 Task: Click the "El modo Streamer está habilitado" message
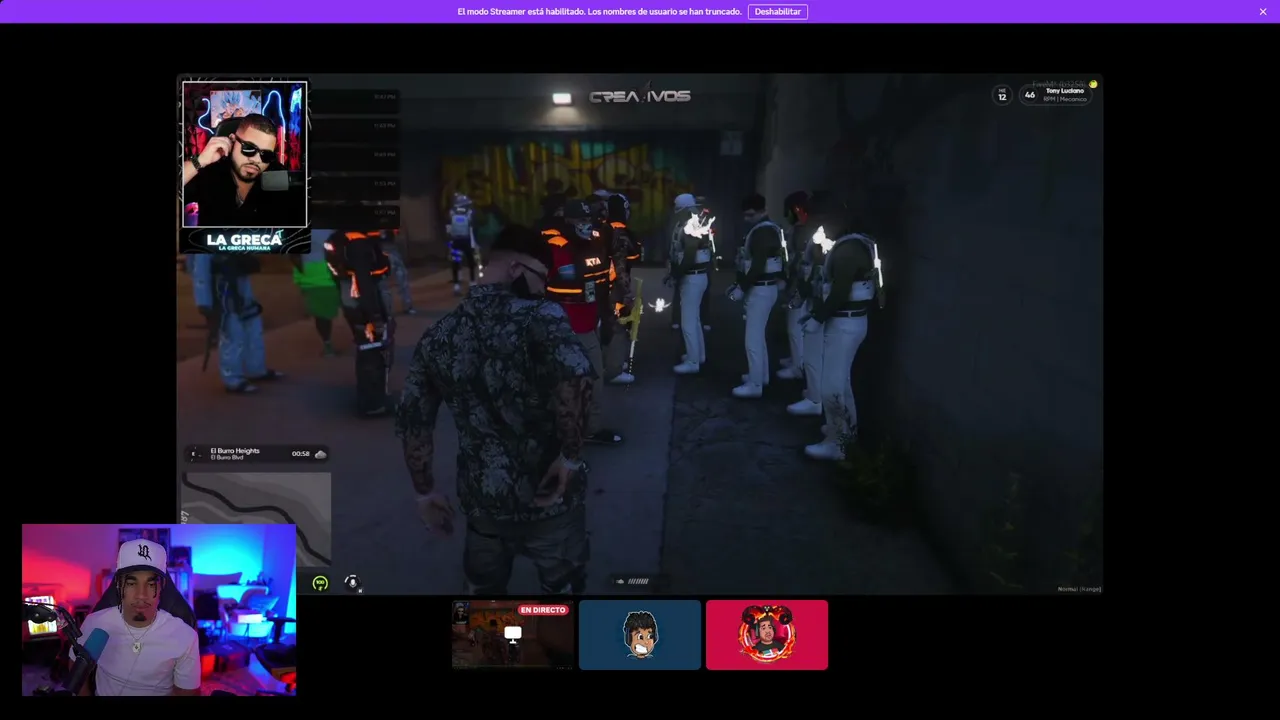(x=599, y=12)
